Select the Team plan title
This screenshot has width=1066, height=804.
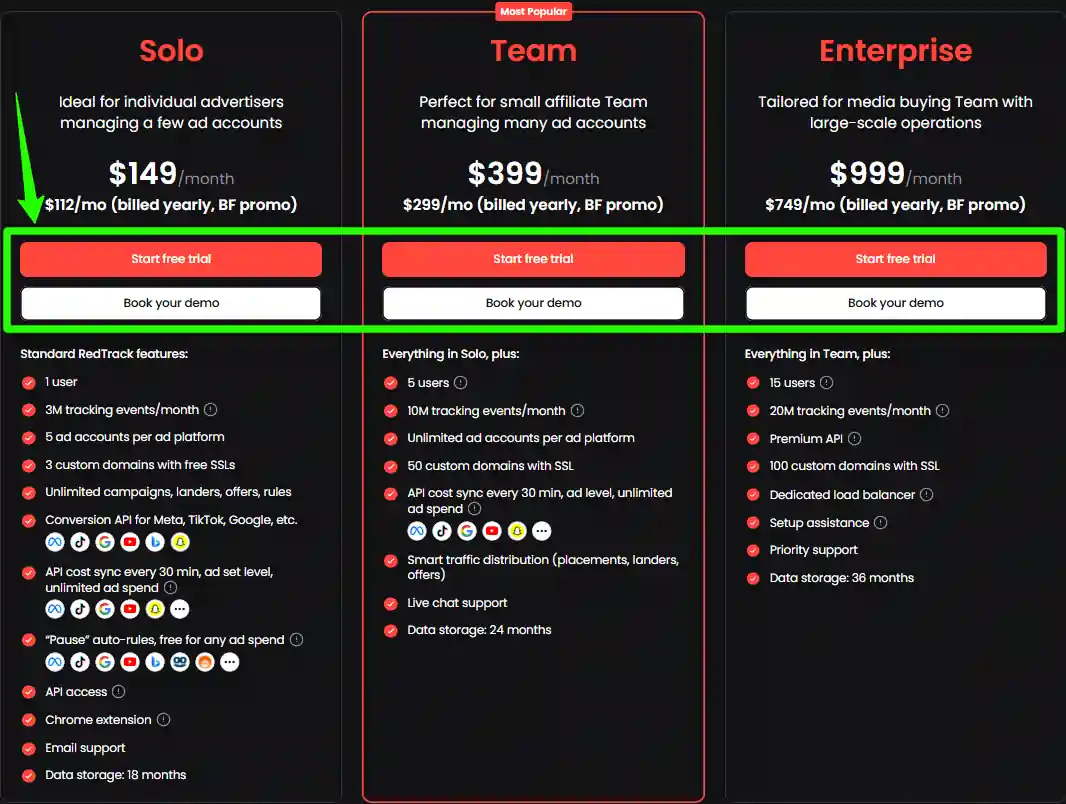click(533, 51)
